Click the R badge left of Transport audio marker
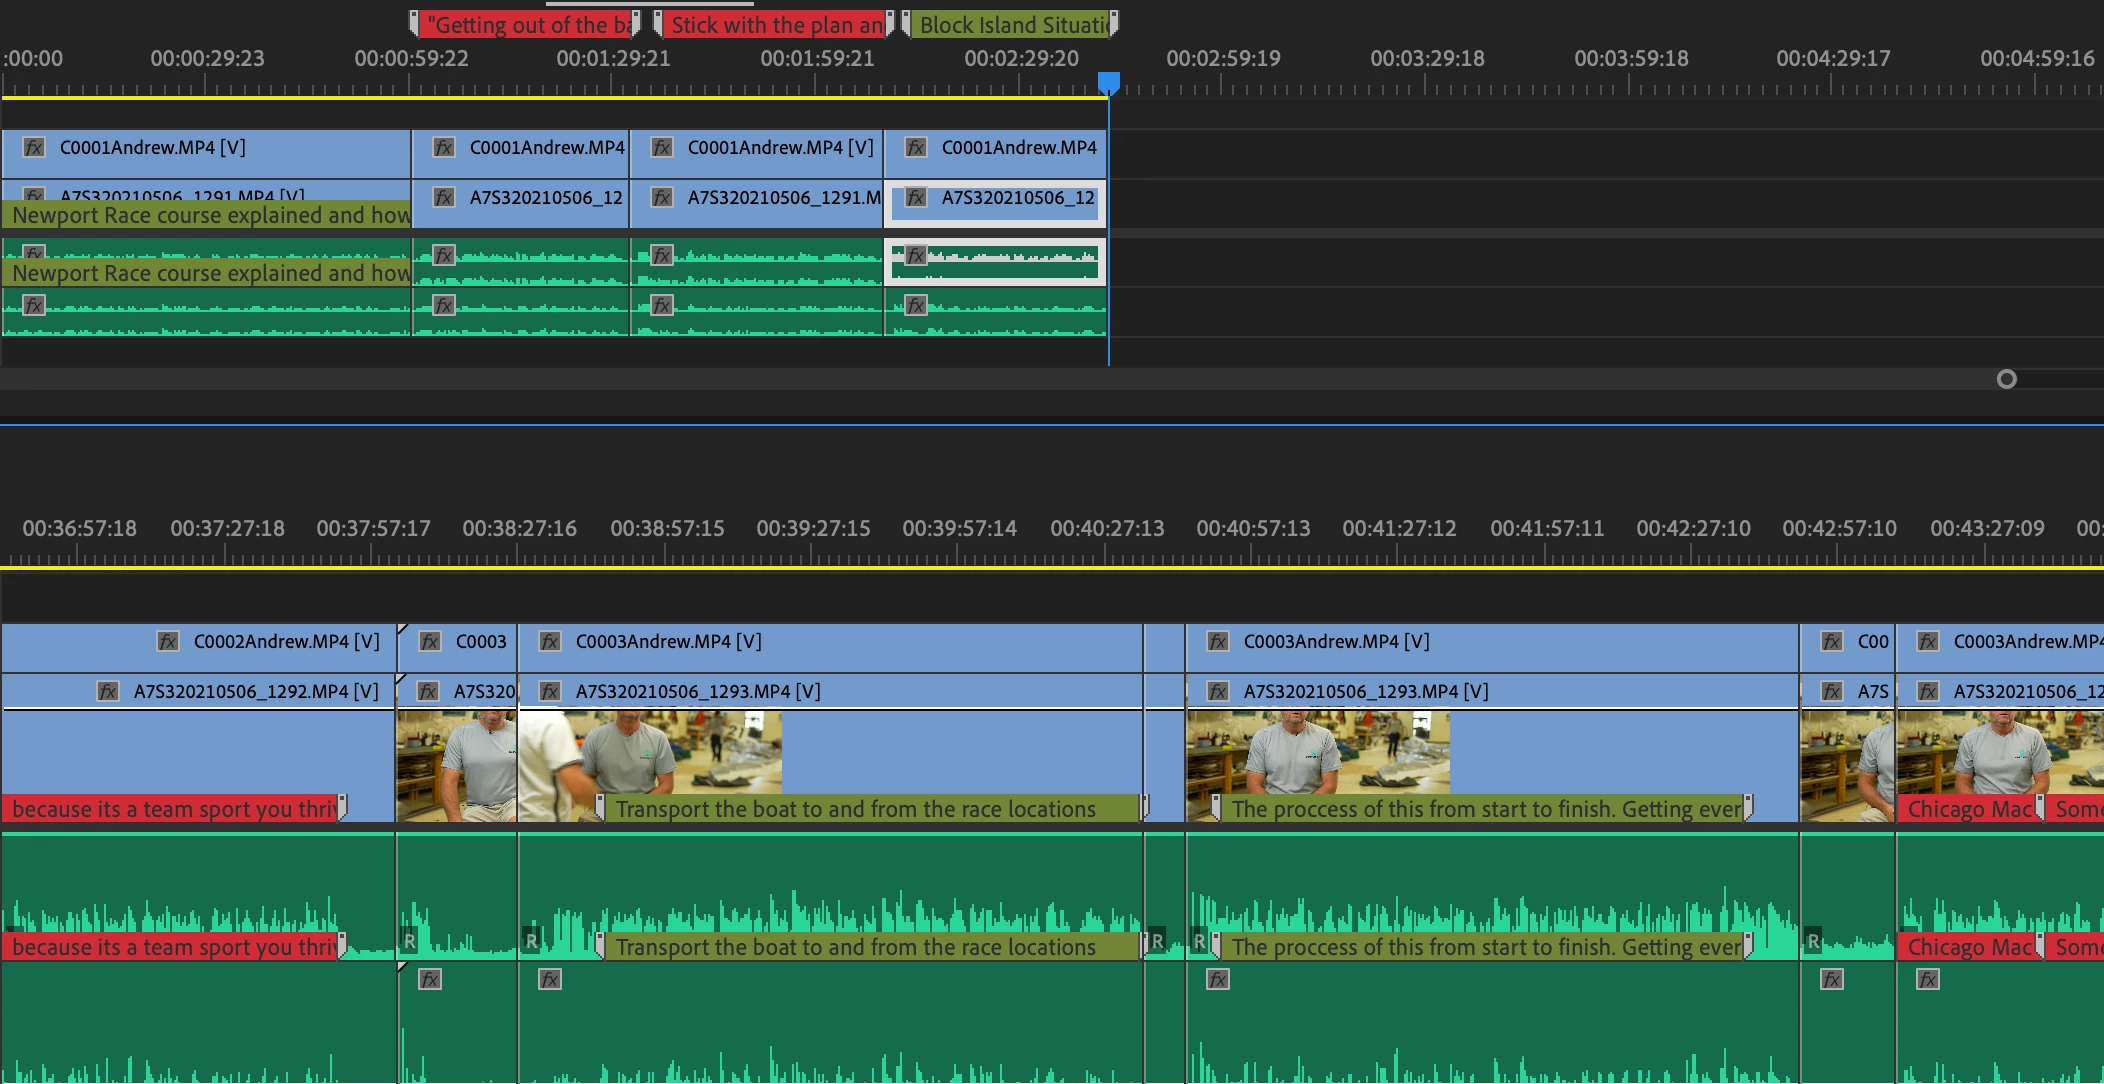 click(532, 940)
